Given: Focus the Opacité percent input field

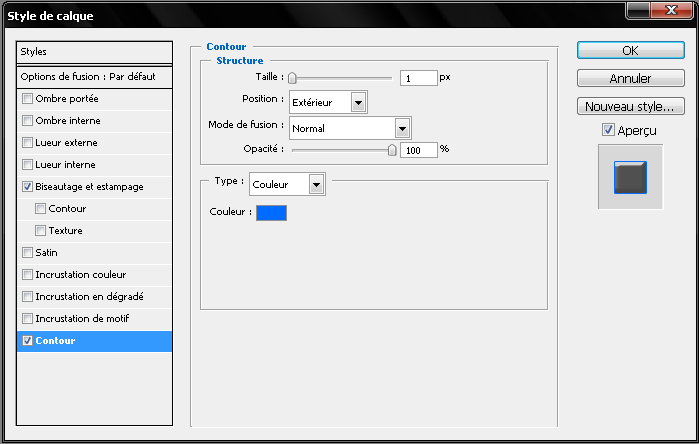Looking at the screenshot, I should click(x=419, y=150).
